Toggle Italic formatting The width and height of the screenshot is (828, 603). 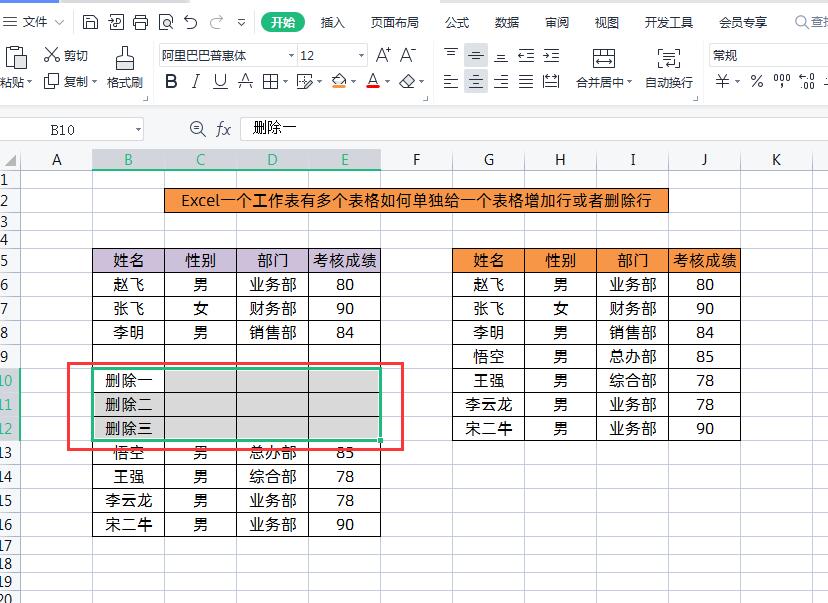196,81
